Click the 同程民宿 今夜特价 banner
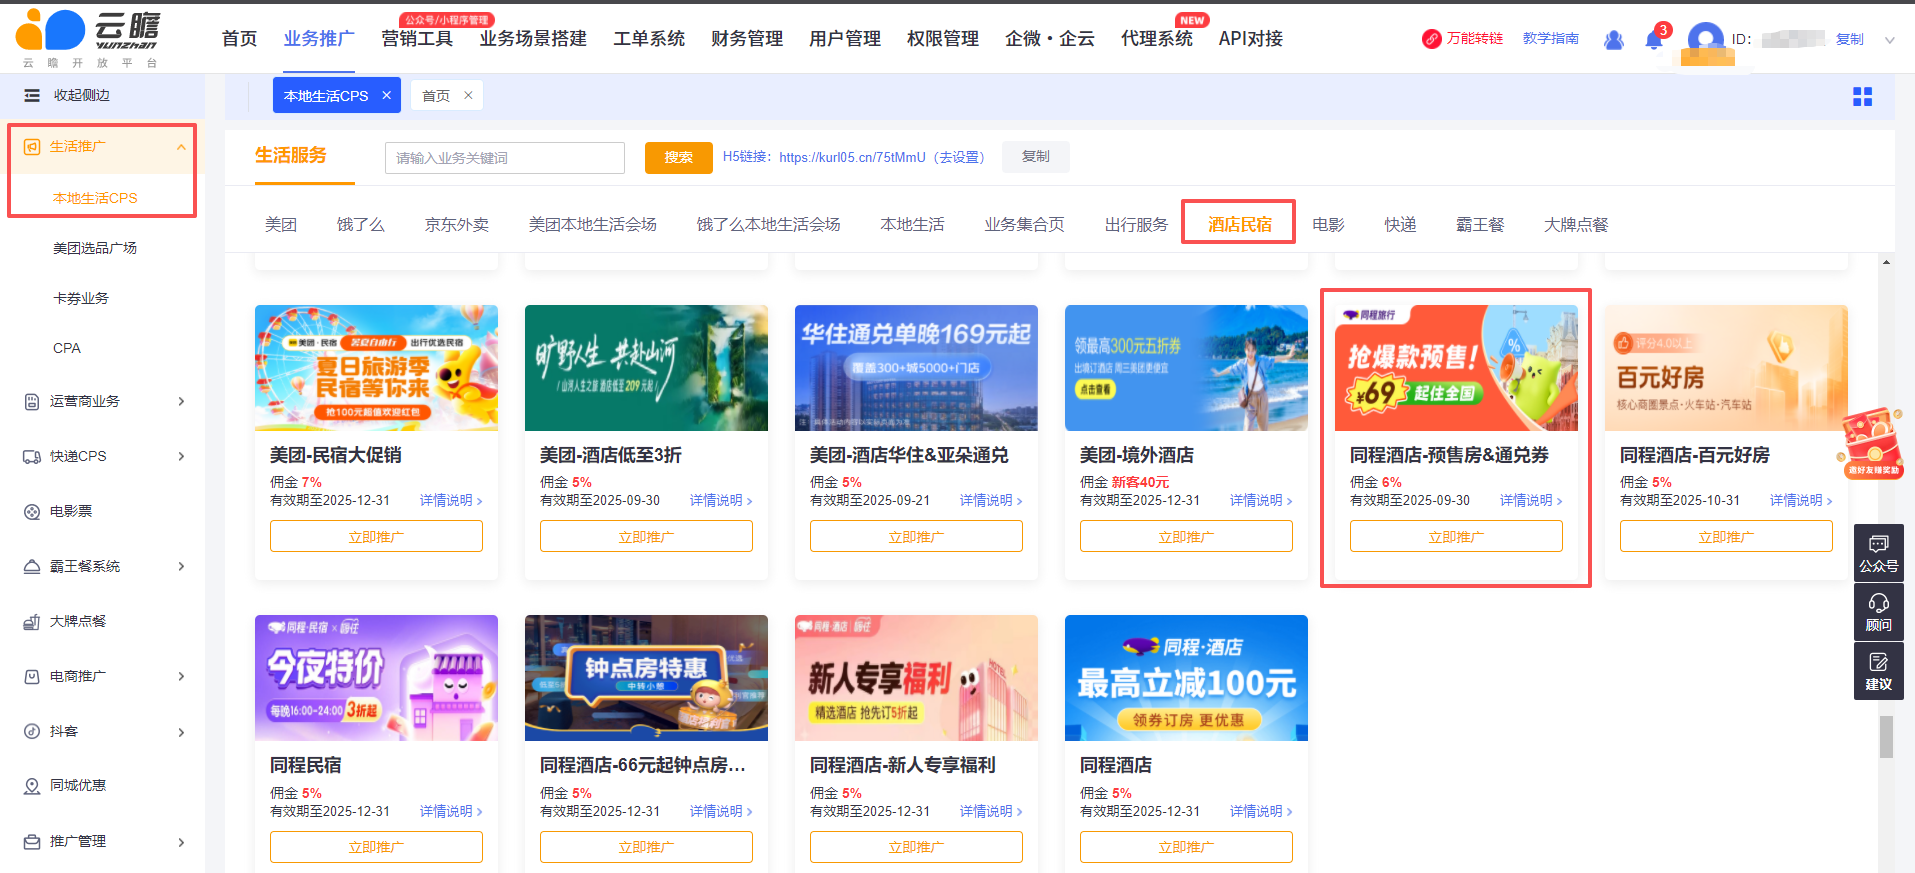Screen dimensions: 1915x873 [376, 678]
